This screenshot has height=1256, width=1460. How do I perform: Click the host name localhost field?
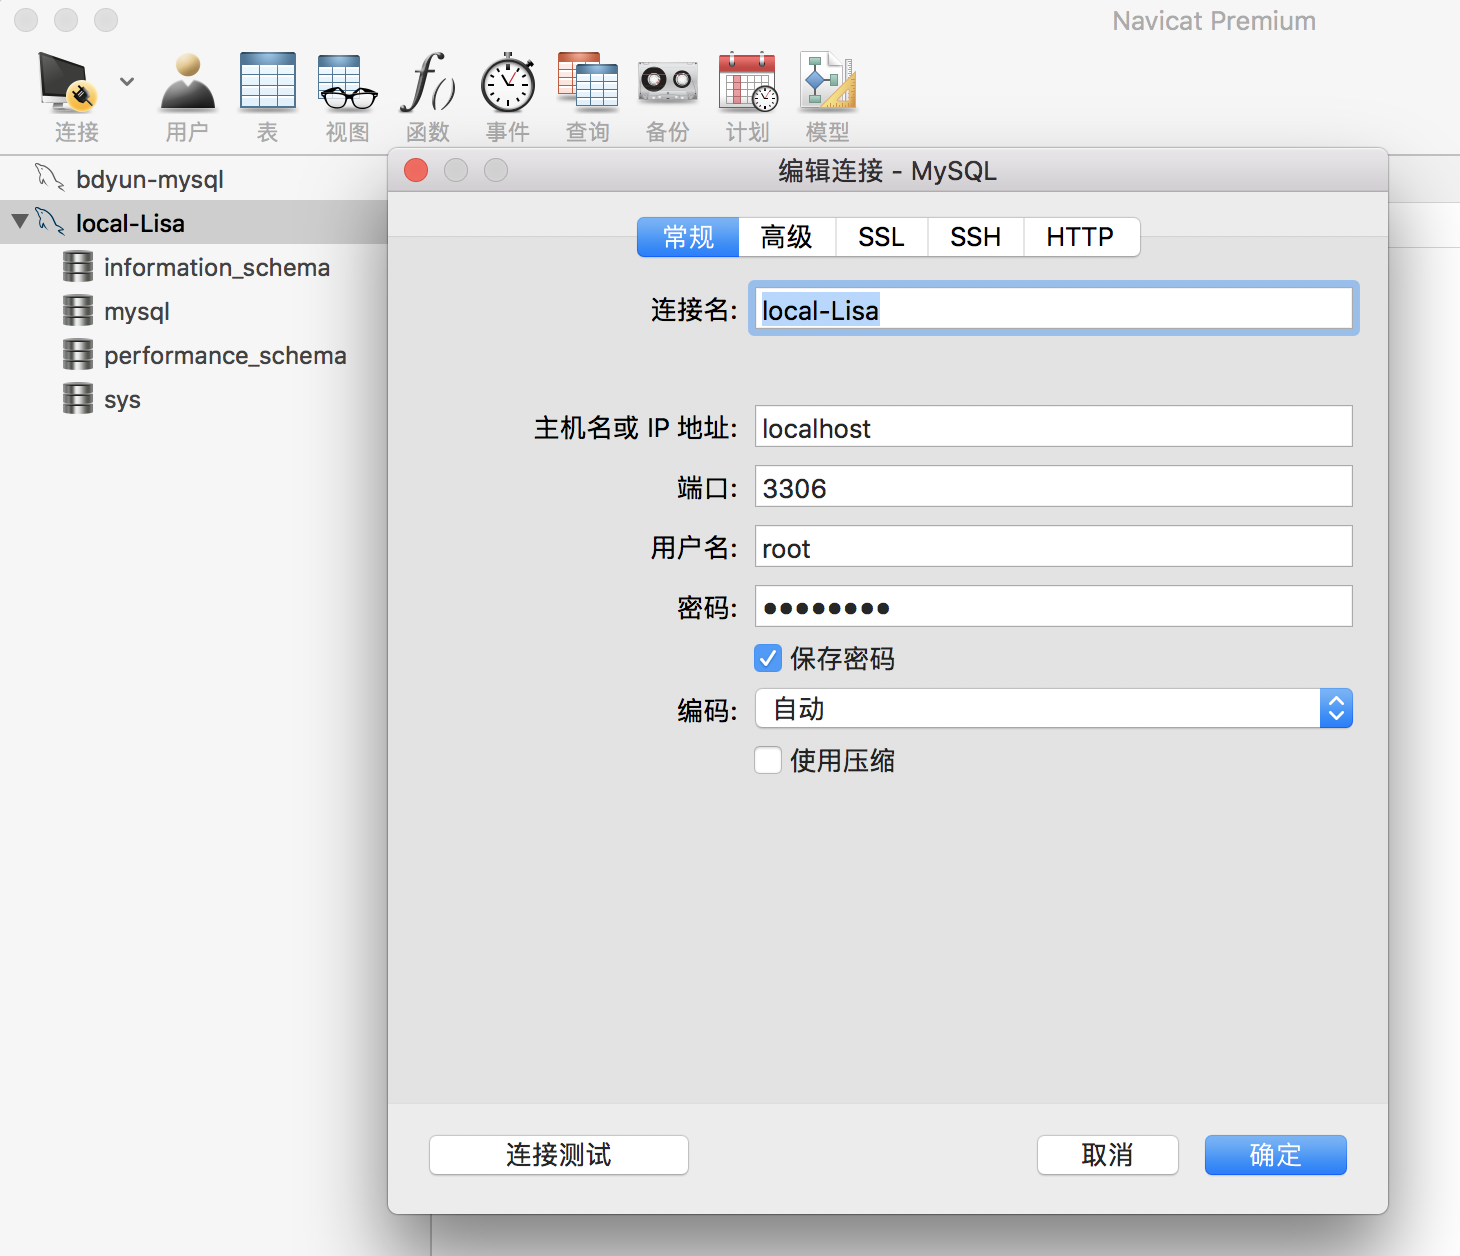tap(1053, 427)
